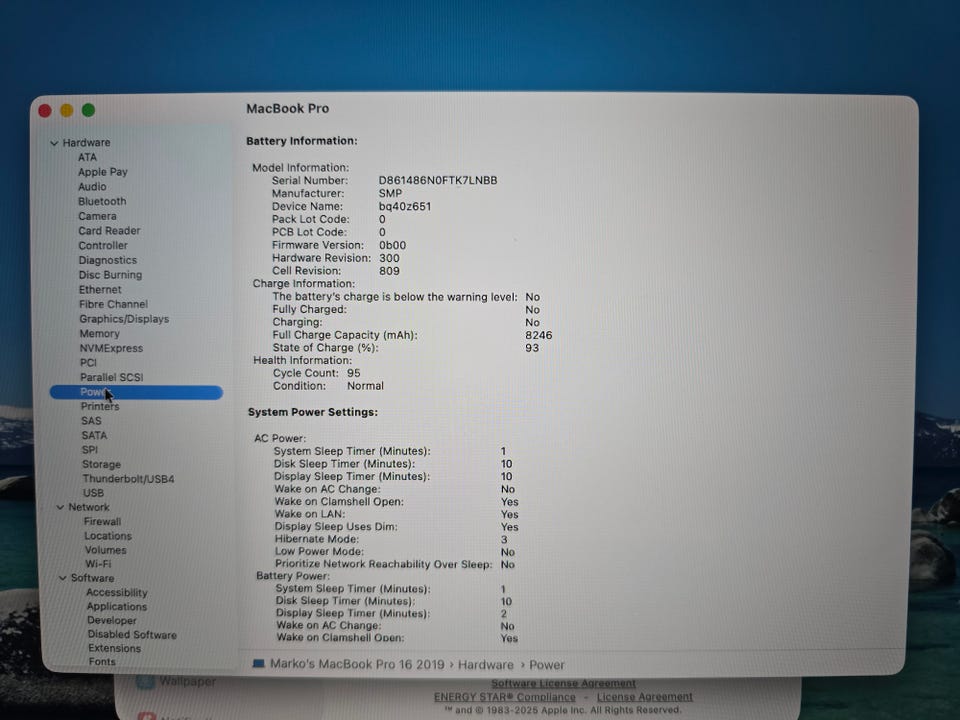Select Extensions under Software
The image size is (960, 720).
[114, 648]
